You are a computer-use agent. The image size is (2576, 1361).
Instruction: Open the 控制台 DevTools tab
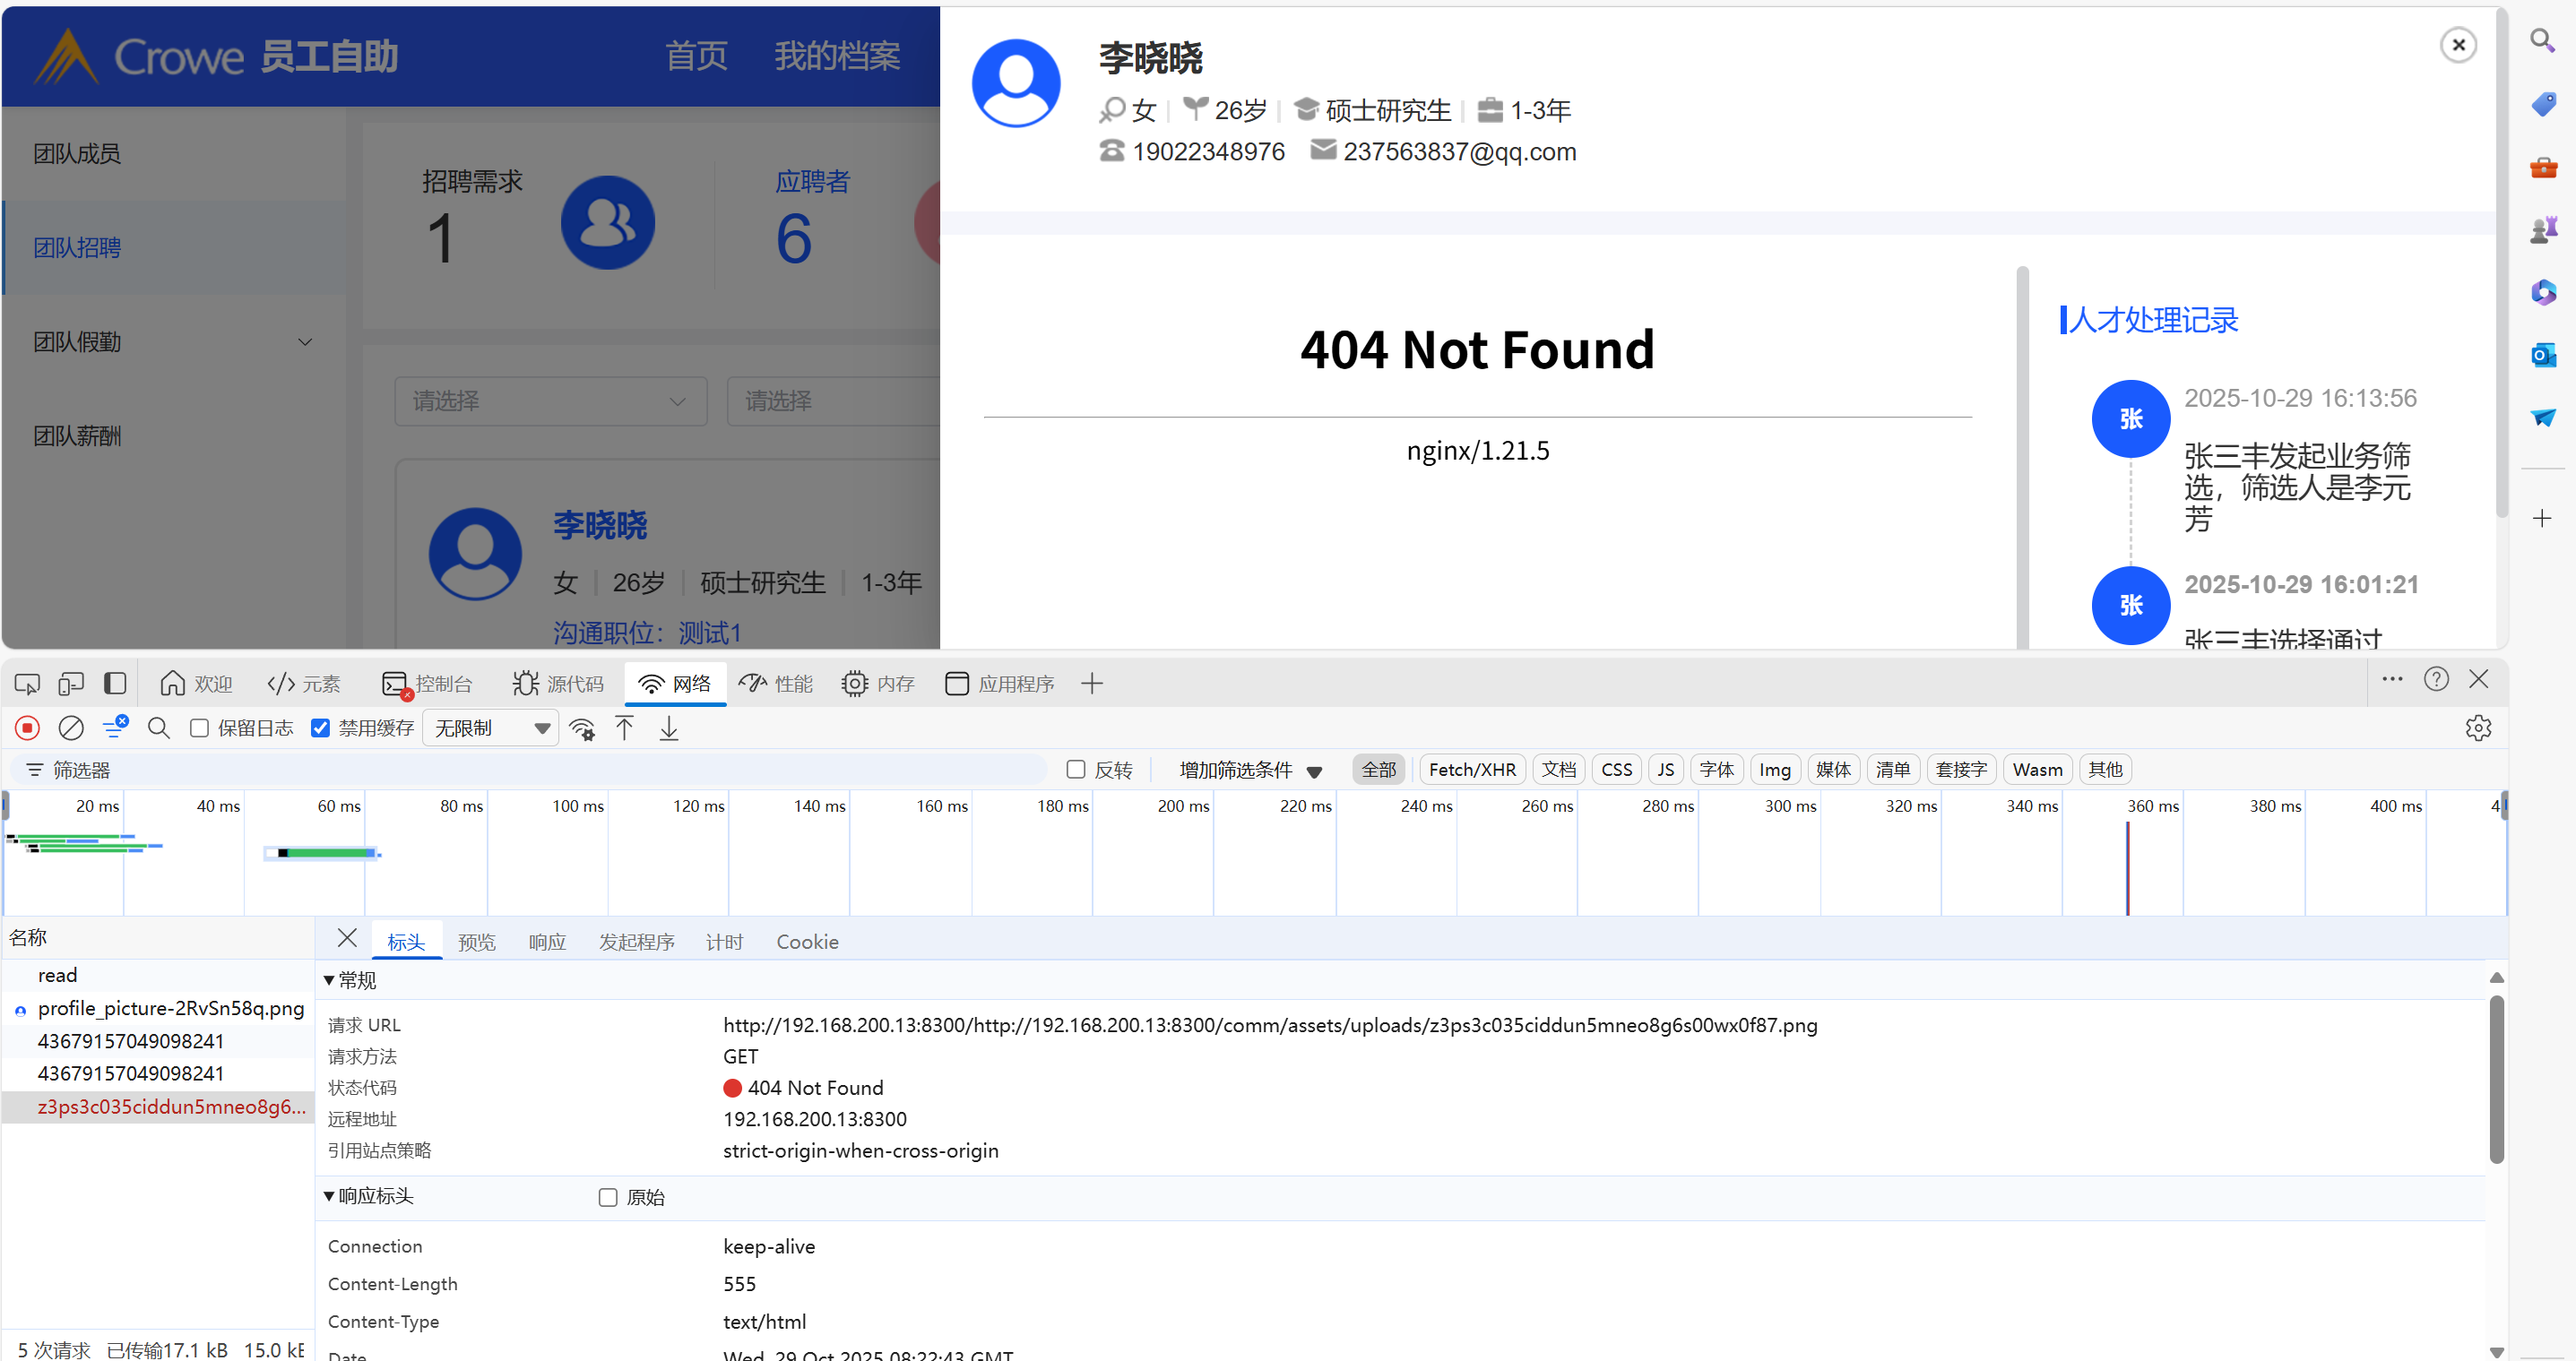428,684
